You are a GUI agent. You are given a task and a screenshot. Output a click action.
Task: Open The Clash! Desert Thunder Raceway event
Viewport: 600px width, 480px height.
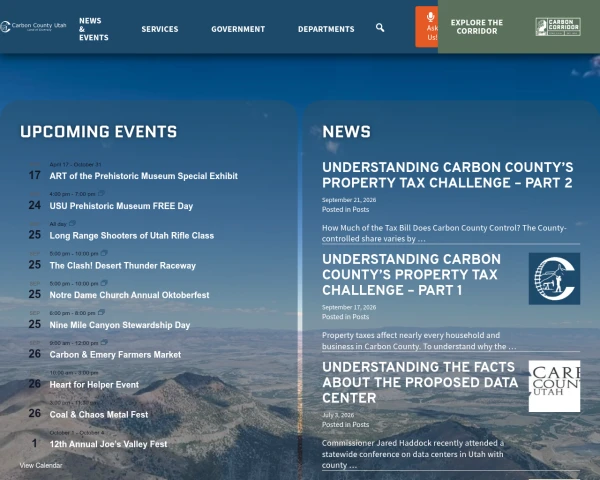click(x=122, y=266)
